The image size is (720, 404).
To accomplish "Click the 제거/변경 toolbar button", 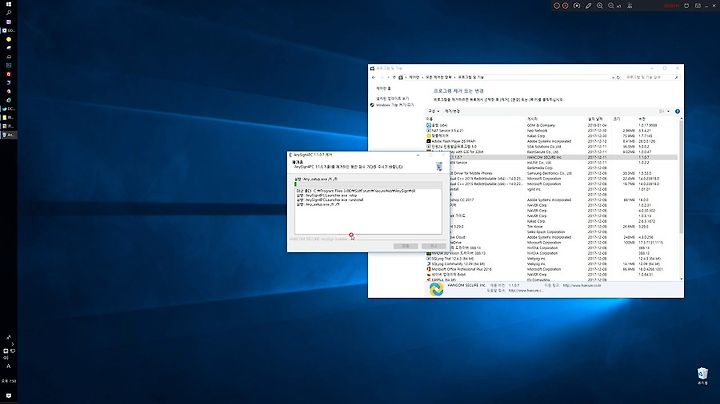I will click(452, 111).
